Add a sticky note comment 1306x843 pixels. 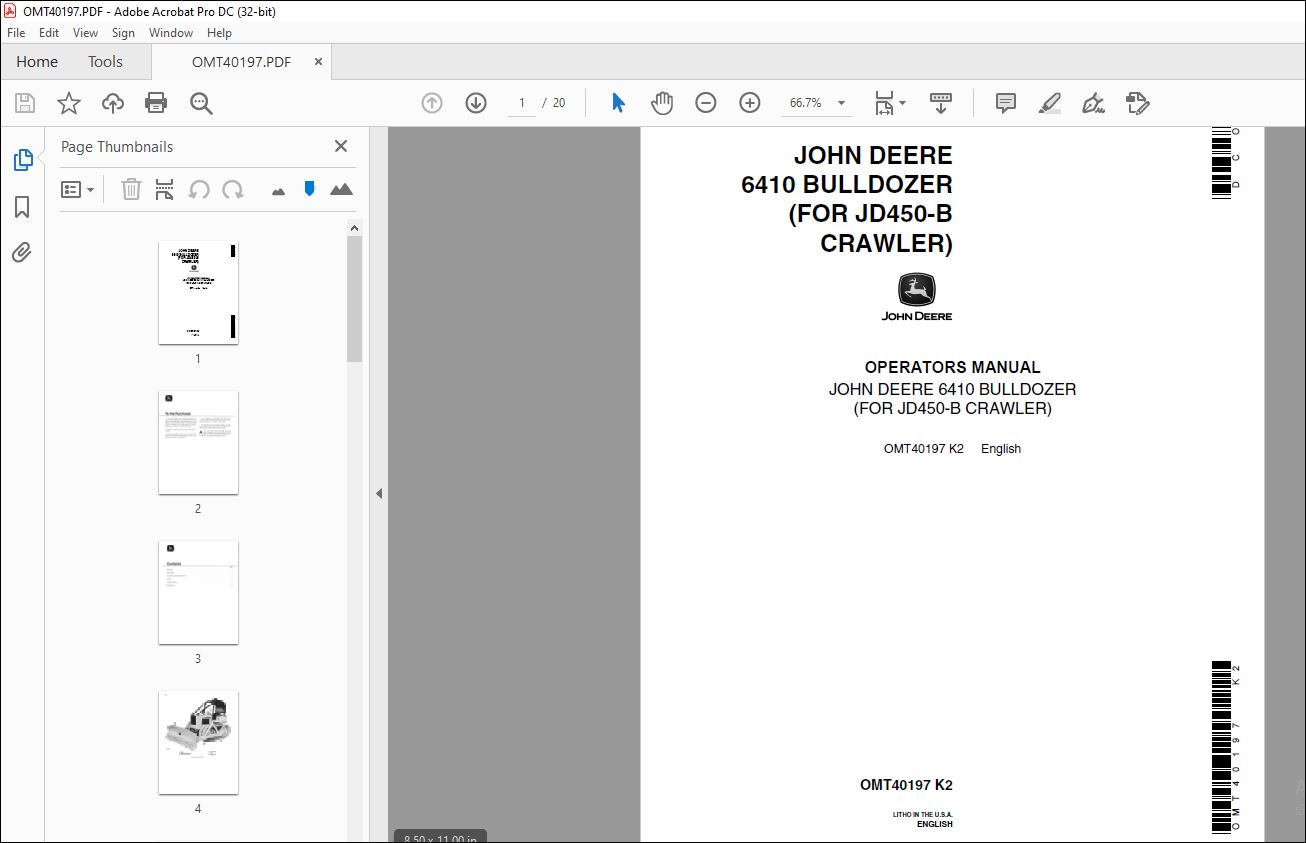pos(1006,103)
